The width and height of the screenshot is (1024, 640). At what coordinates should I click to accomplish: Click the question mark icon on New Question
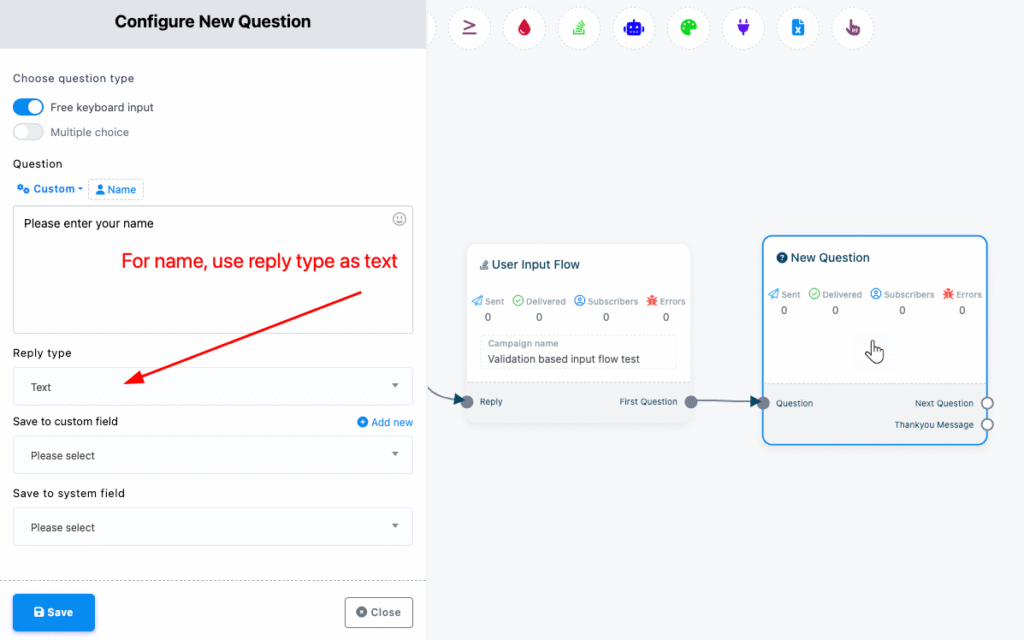point(781,258)
